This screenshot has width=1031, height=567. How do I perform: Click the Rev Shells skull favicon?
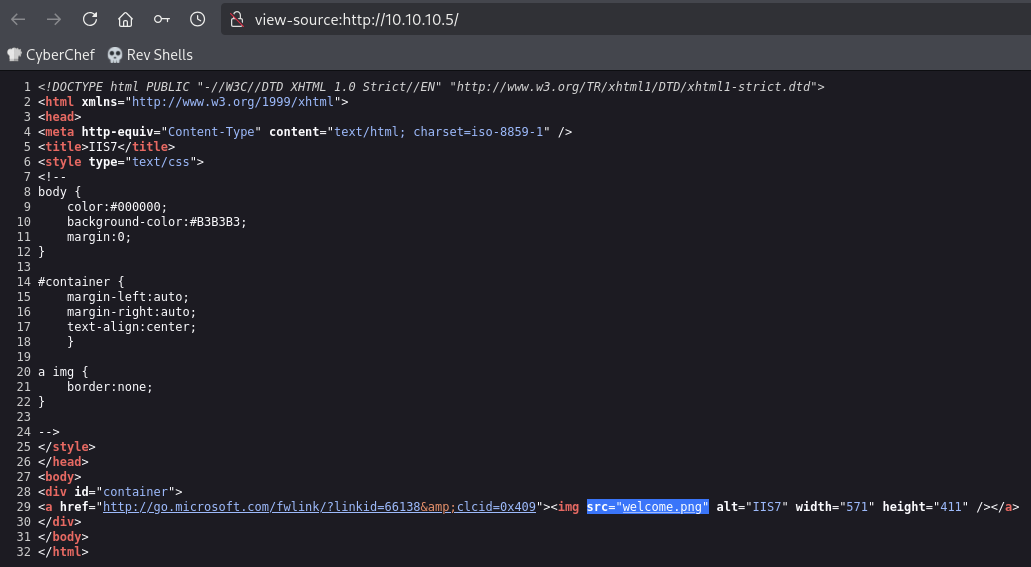click(114, 55)
